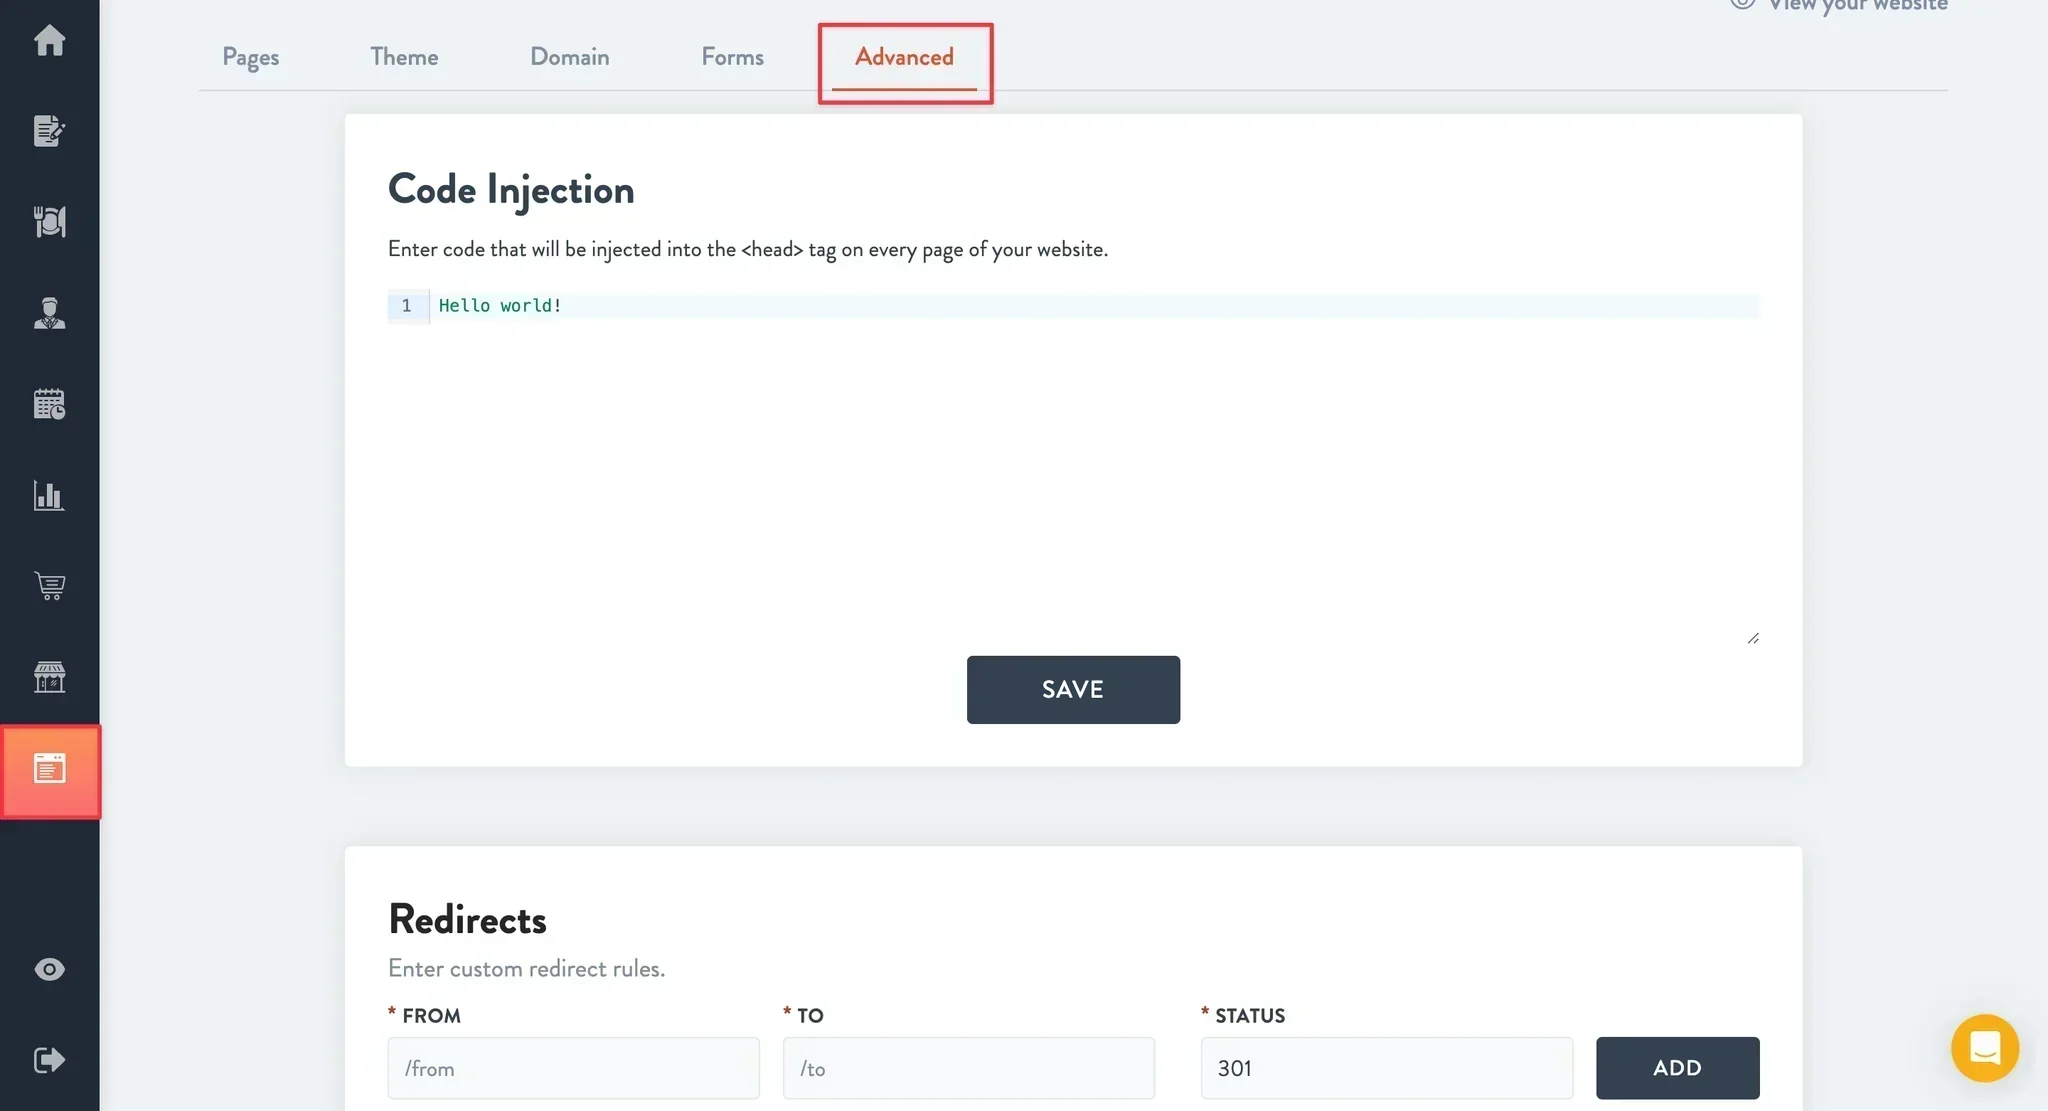Open the shopping cart orders icon
This screenshot has height=1111, width=2048.
pos(49,586)
